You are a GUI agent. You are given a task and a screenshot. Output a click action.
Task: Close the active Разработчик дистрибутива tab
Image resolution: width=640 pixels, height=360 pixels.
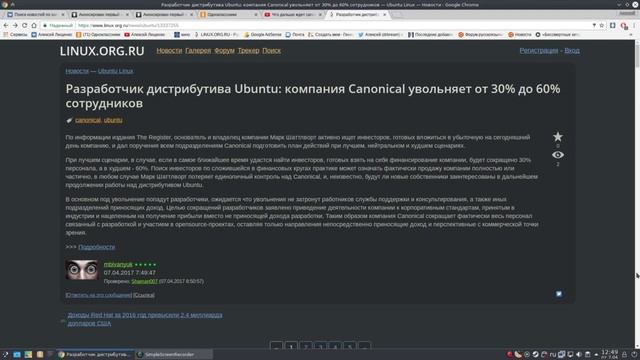384,14
